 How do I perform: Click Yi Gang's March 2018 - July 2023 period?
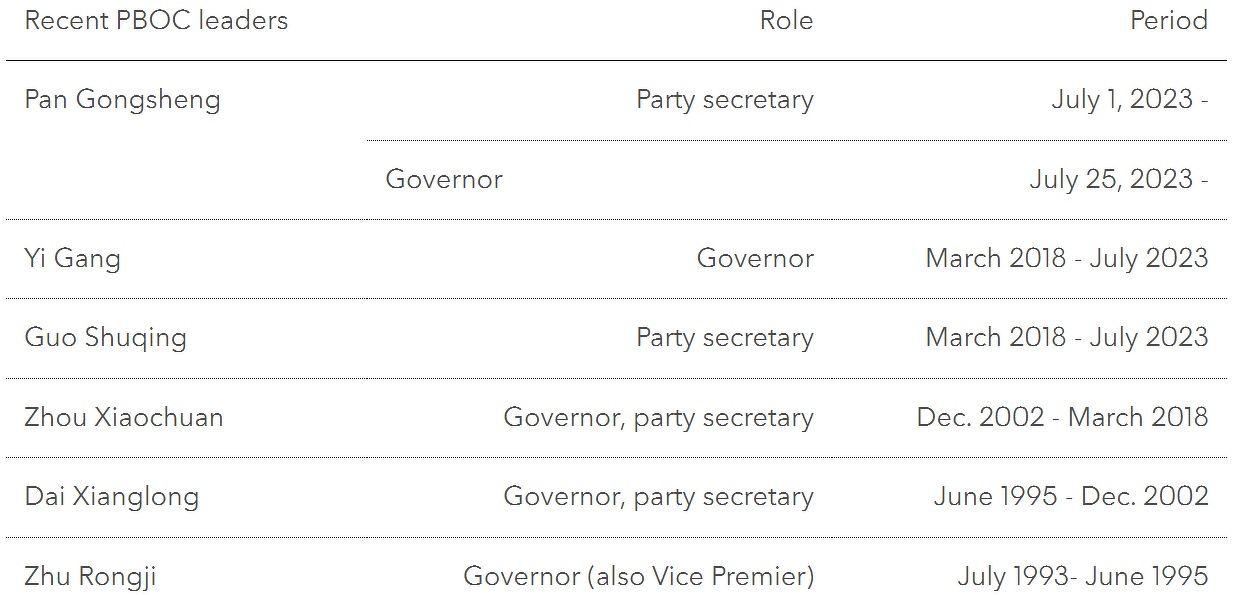[x=1066, y=258]
